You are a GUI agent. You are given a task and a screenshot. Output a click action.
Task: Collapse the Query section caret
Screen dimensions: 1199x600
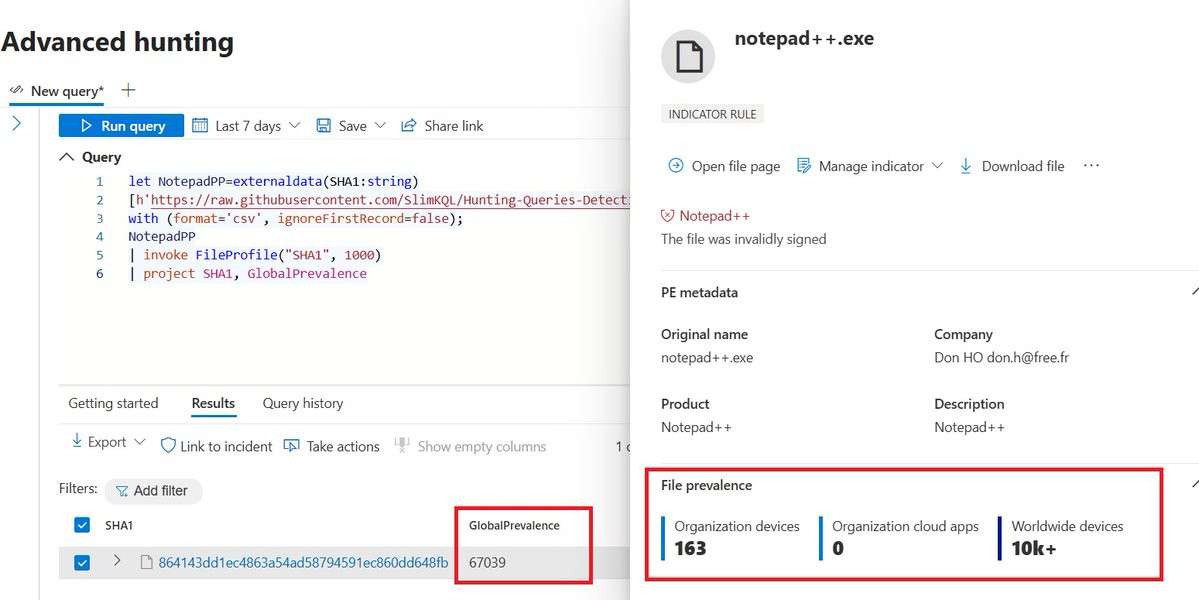pos(66,157)
